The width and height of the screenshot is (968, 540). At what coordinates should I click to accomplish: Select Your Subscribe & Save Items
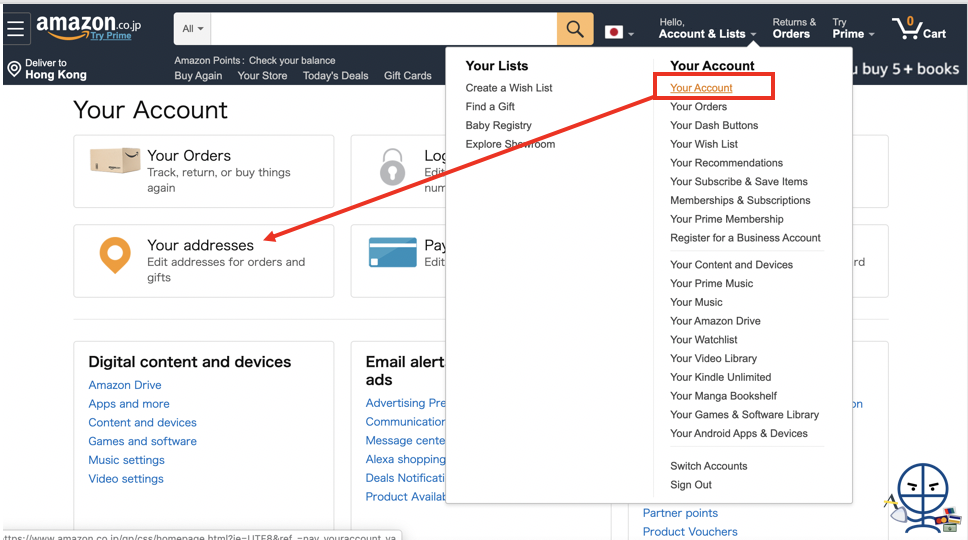click(739, 181)
